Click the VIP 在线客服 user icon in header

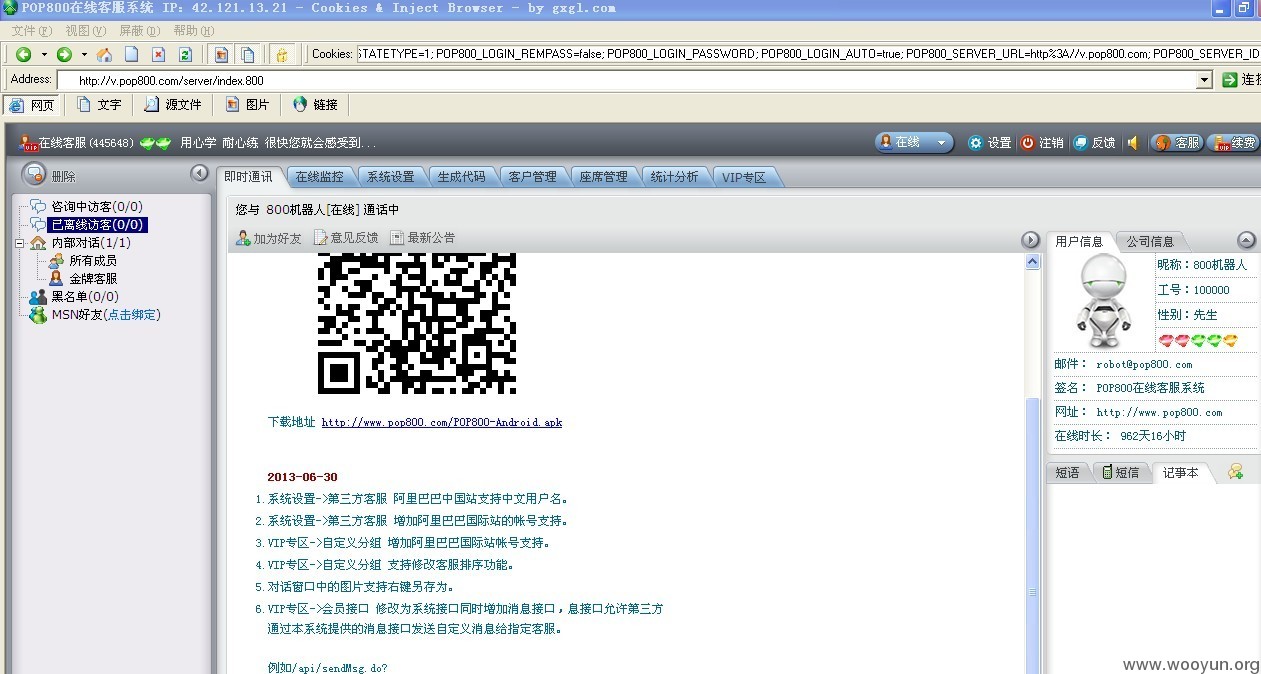[x=27, y=143]
